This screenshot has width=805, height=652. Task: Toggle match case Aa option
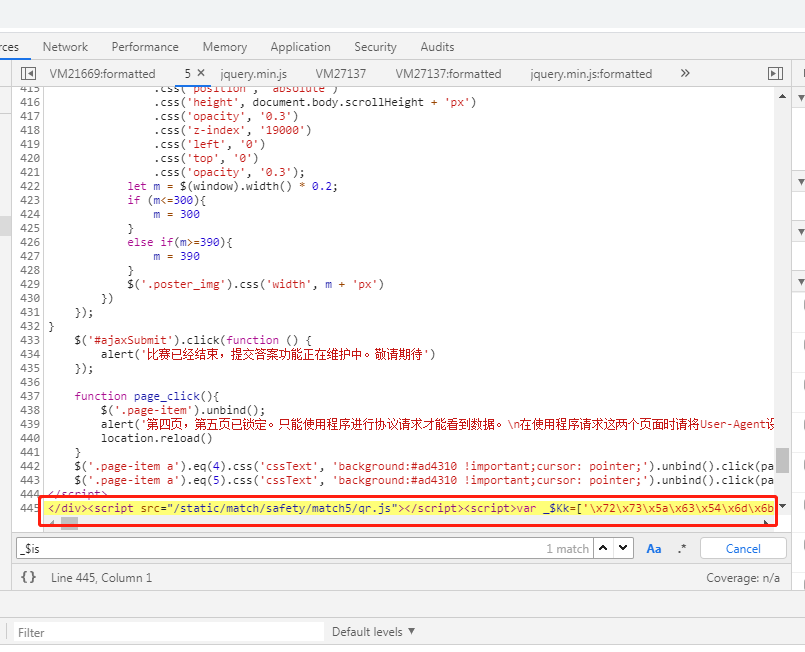click(654, 548)
